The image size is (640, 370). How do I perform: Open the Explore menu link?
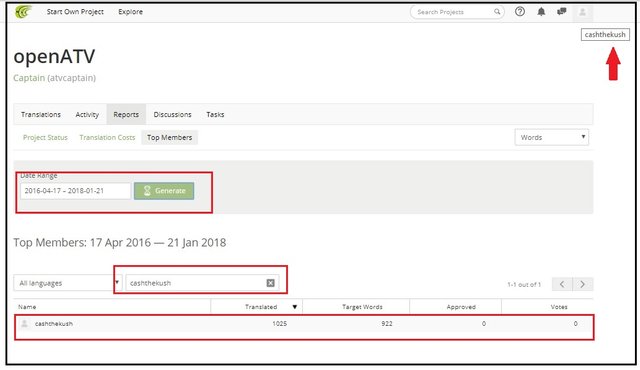click(131, 12)
